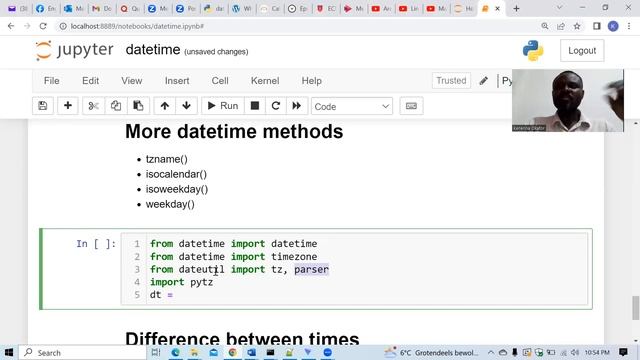Open a new browser tab
This screenshot has width=640, height=360.
click(516, 9)
